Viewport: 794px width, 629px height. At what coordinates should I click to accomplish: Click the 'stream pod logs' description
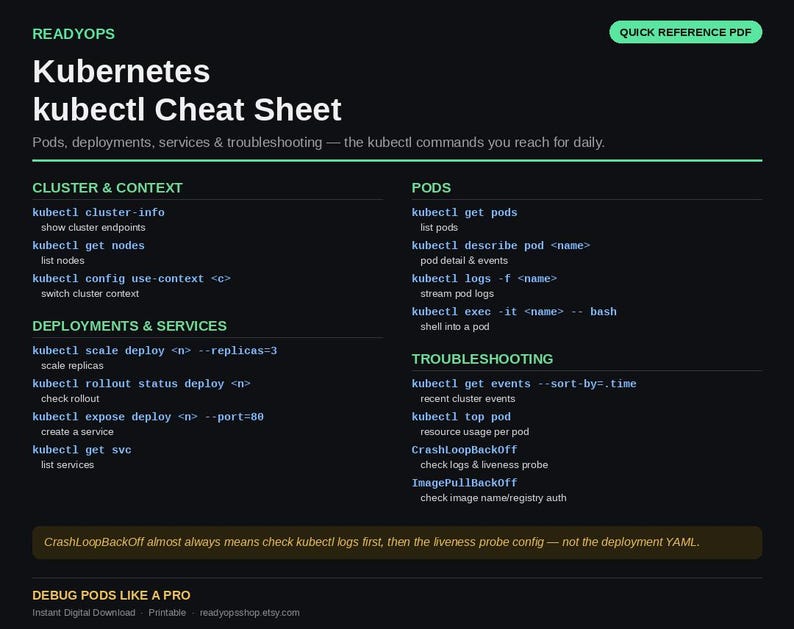point(457,294)
